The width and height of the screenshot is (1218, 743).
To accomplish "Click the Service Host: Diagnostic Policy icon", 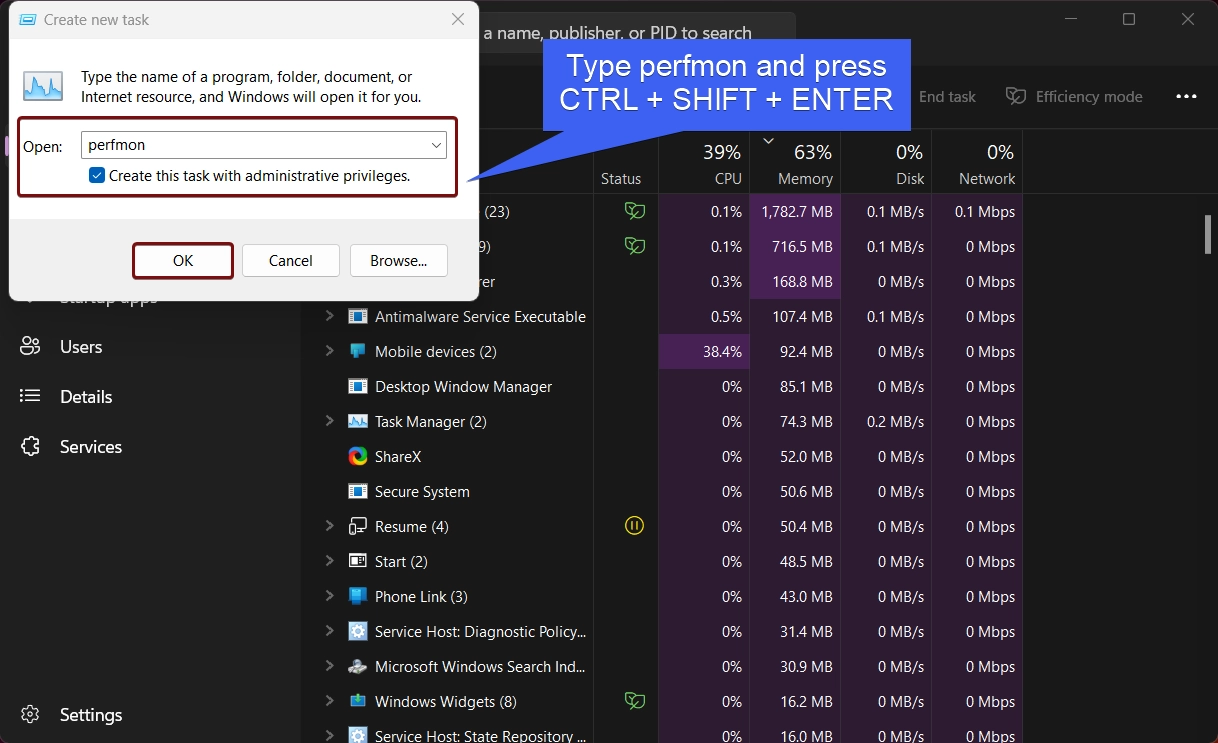I will click(357, 631).
